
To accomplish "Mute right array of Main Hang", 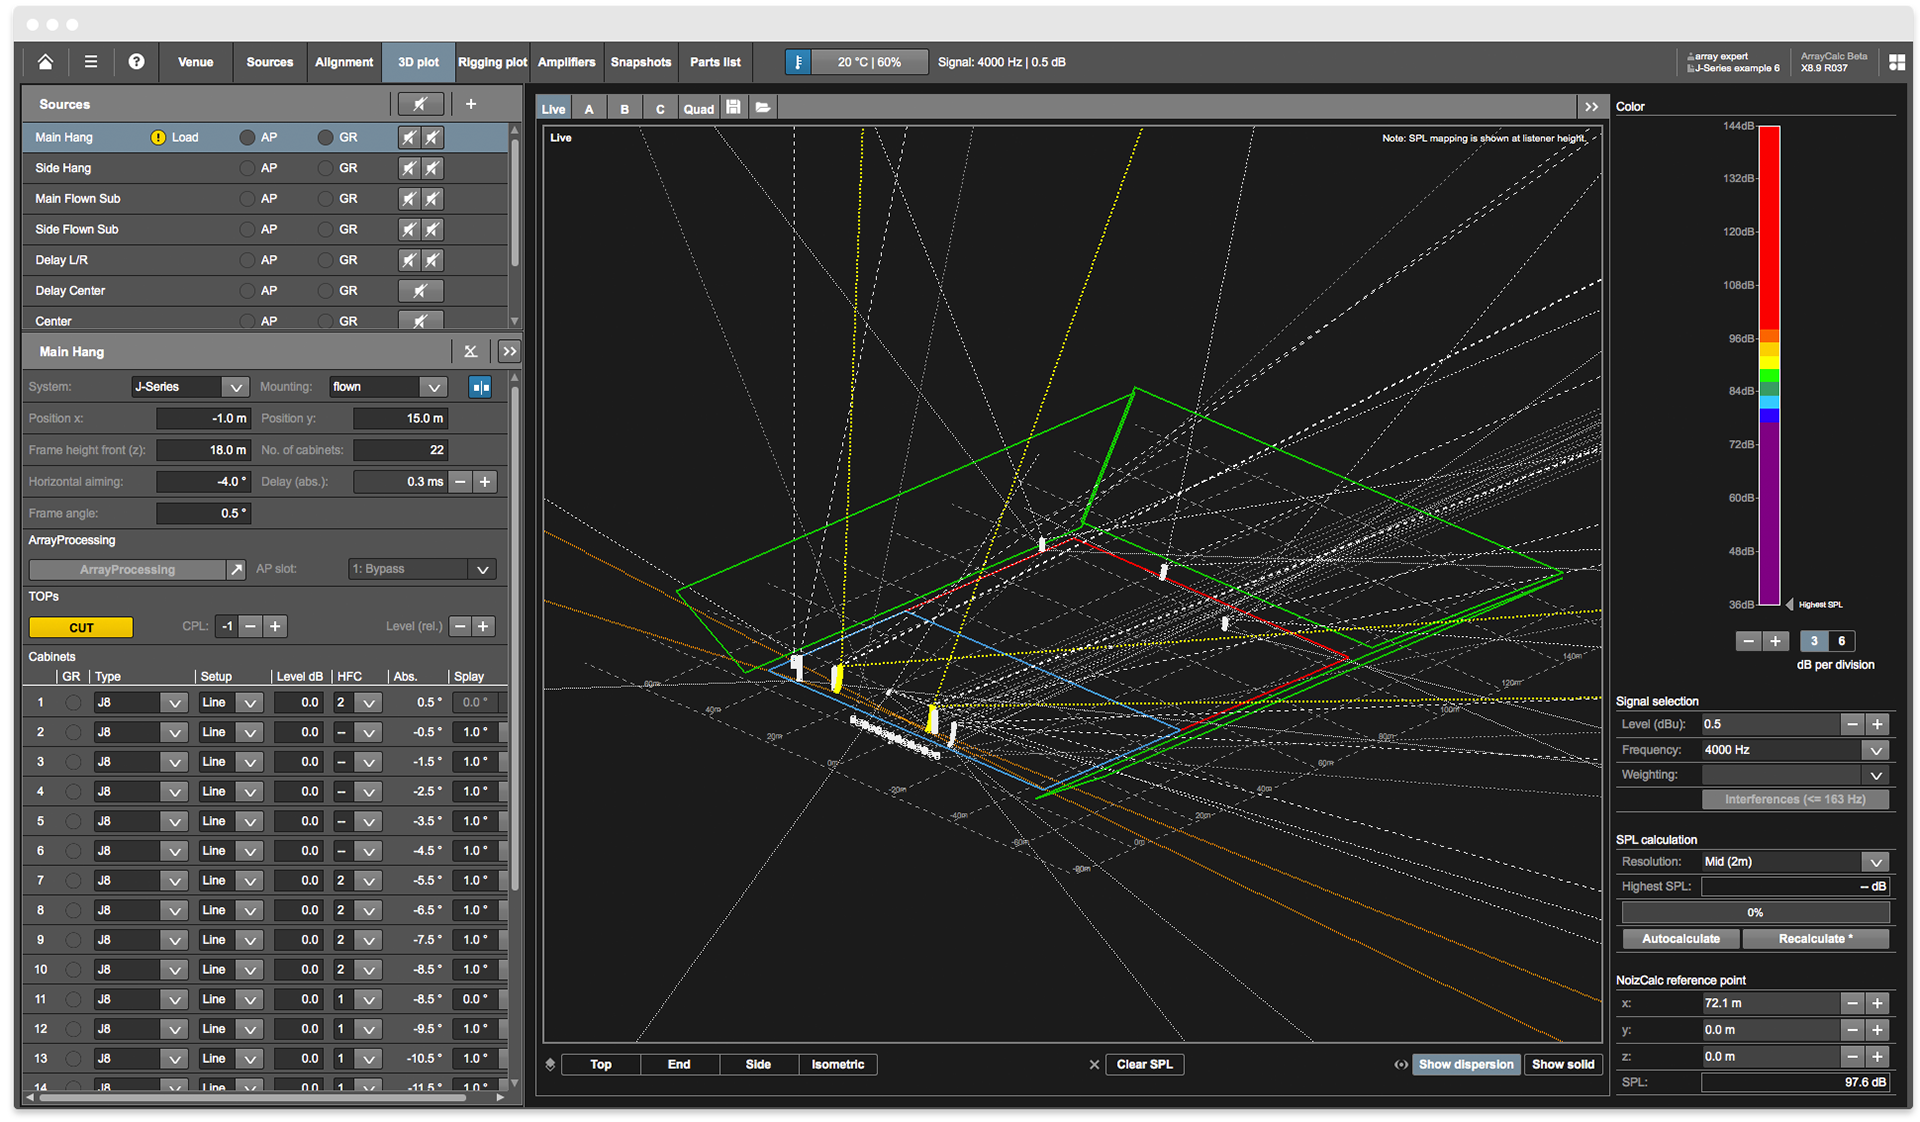I will click(x=432, y=138).
